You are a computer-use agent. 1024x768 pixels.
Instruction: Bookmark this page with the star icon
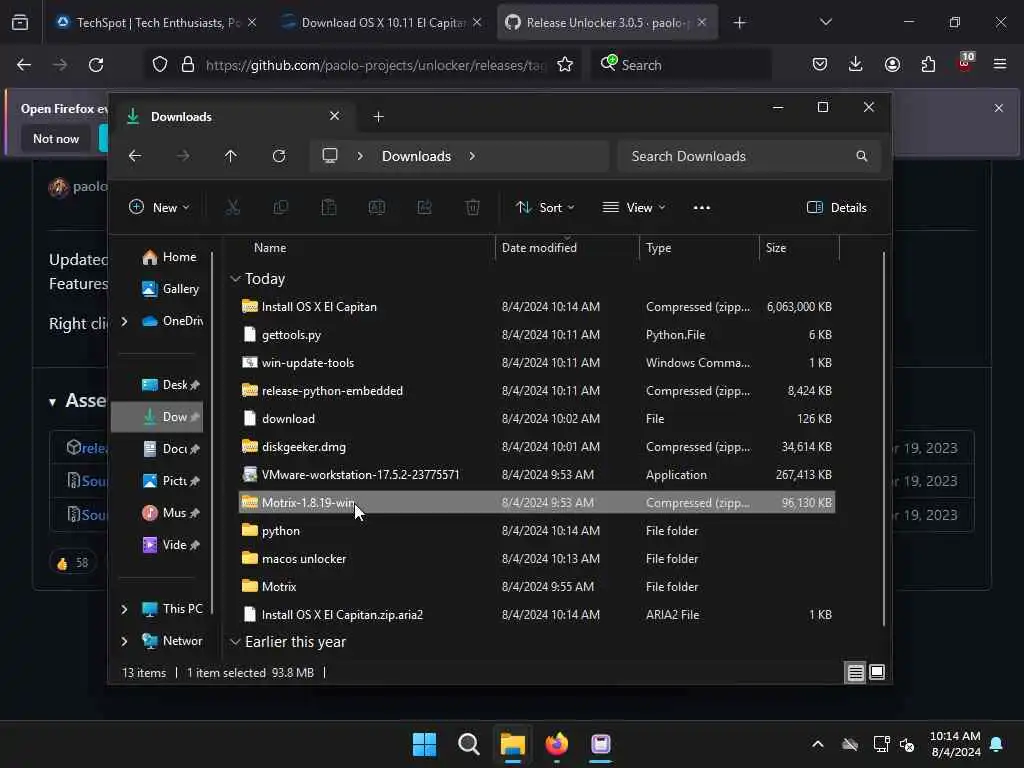pos(565,65)
